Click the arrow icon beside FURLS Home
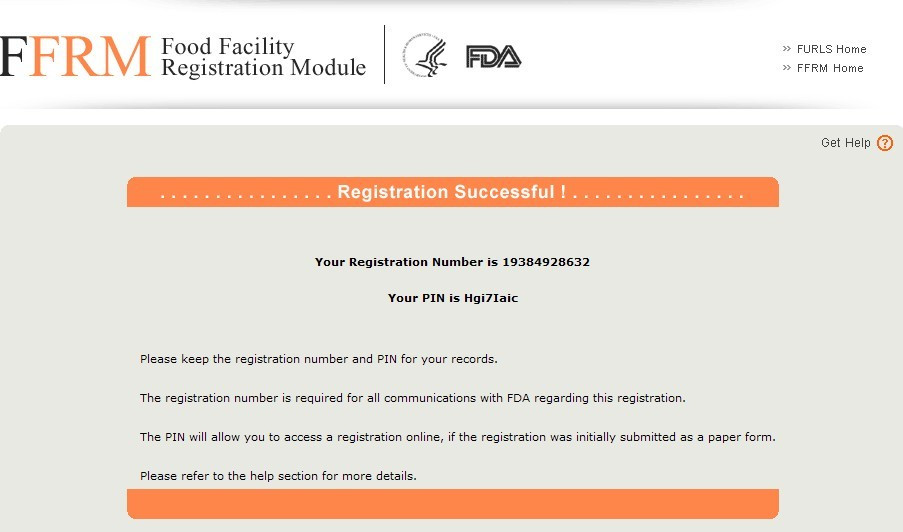Screen dimensions: 903x532 click(x=787, y=49)
